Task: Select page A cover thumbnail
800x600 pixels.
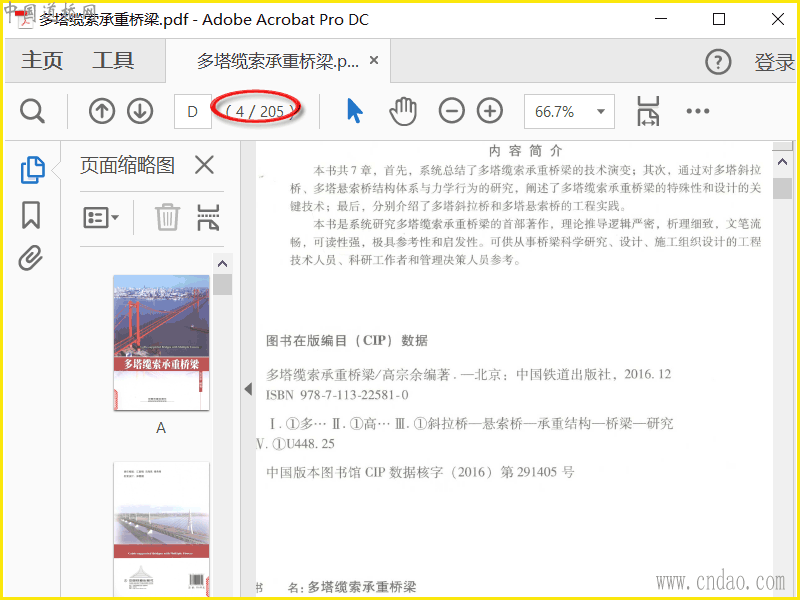Action: click(x=161, y=342)
